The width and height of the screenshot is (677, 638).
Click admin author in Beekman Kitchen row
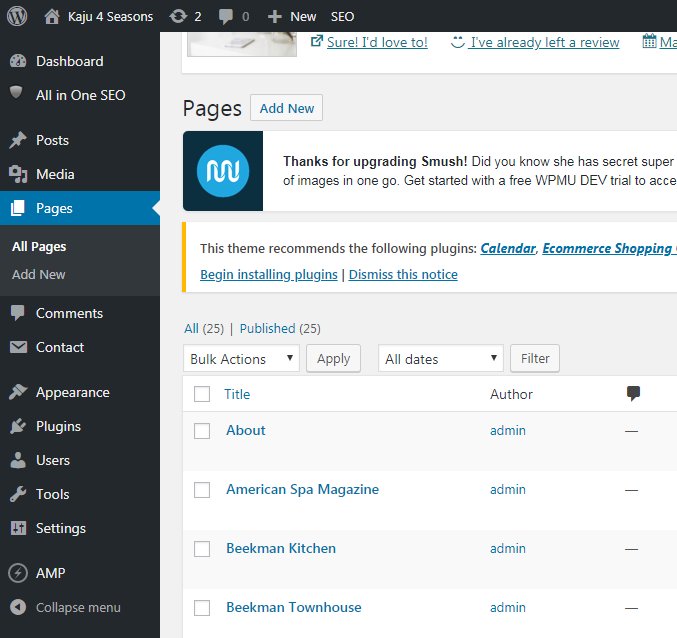click(x=508, y=549)
